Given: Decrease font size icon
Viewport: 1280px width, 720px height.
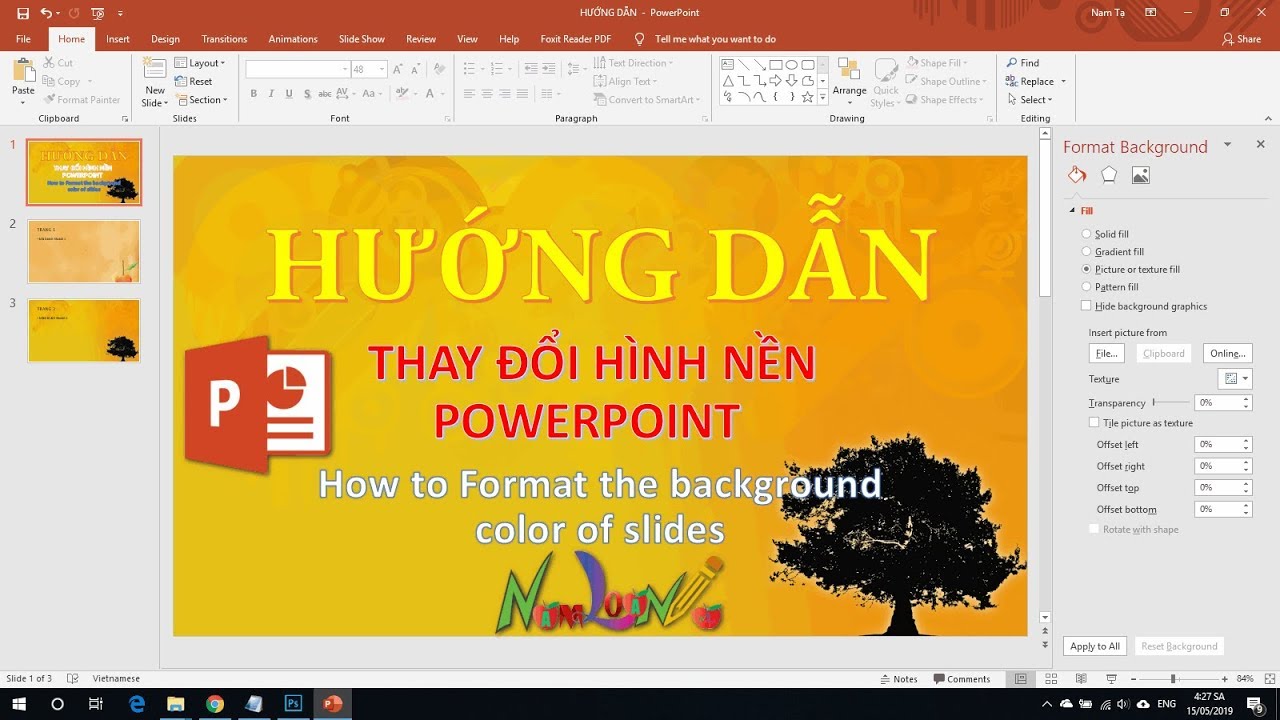Looking at the screenshot, I should coord(415,69).
